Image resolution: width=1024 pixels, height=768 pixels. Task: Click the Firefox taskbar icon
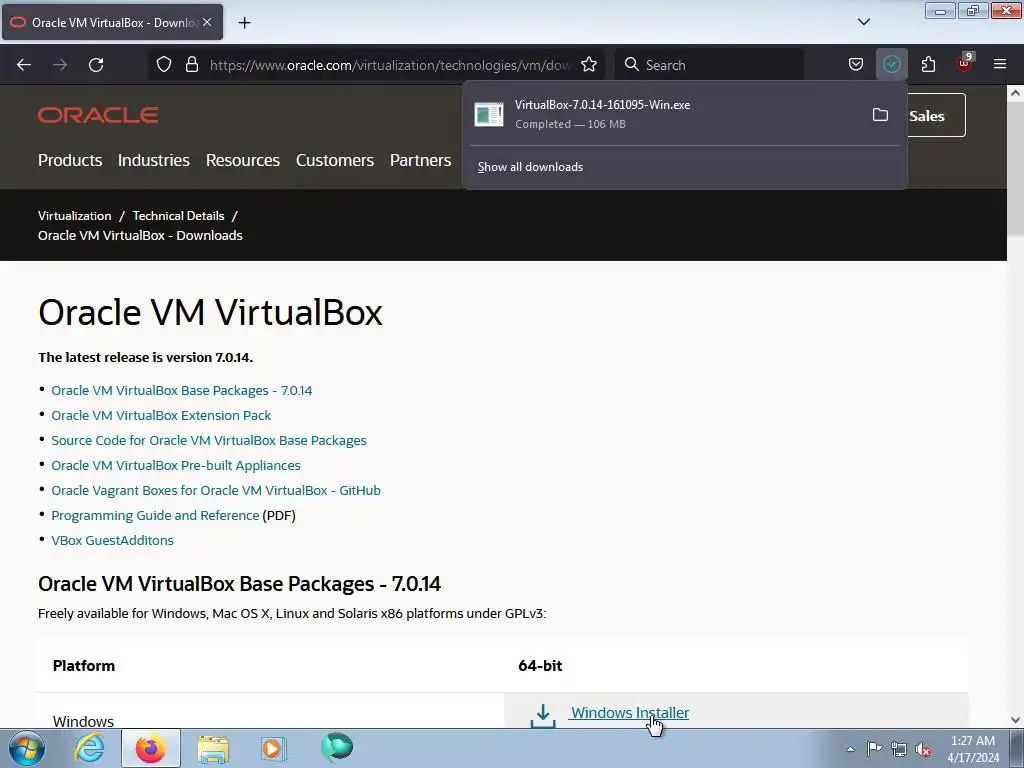pyautogui.click(x=150, y=748)
